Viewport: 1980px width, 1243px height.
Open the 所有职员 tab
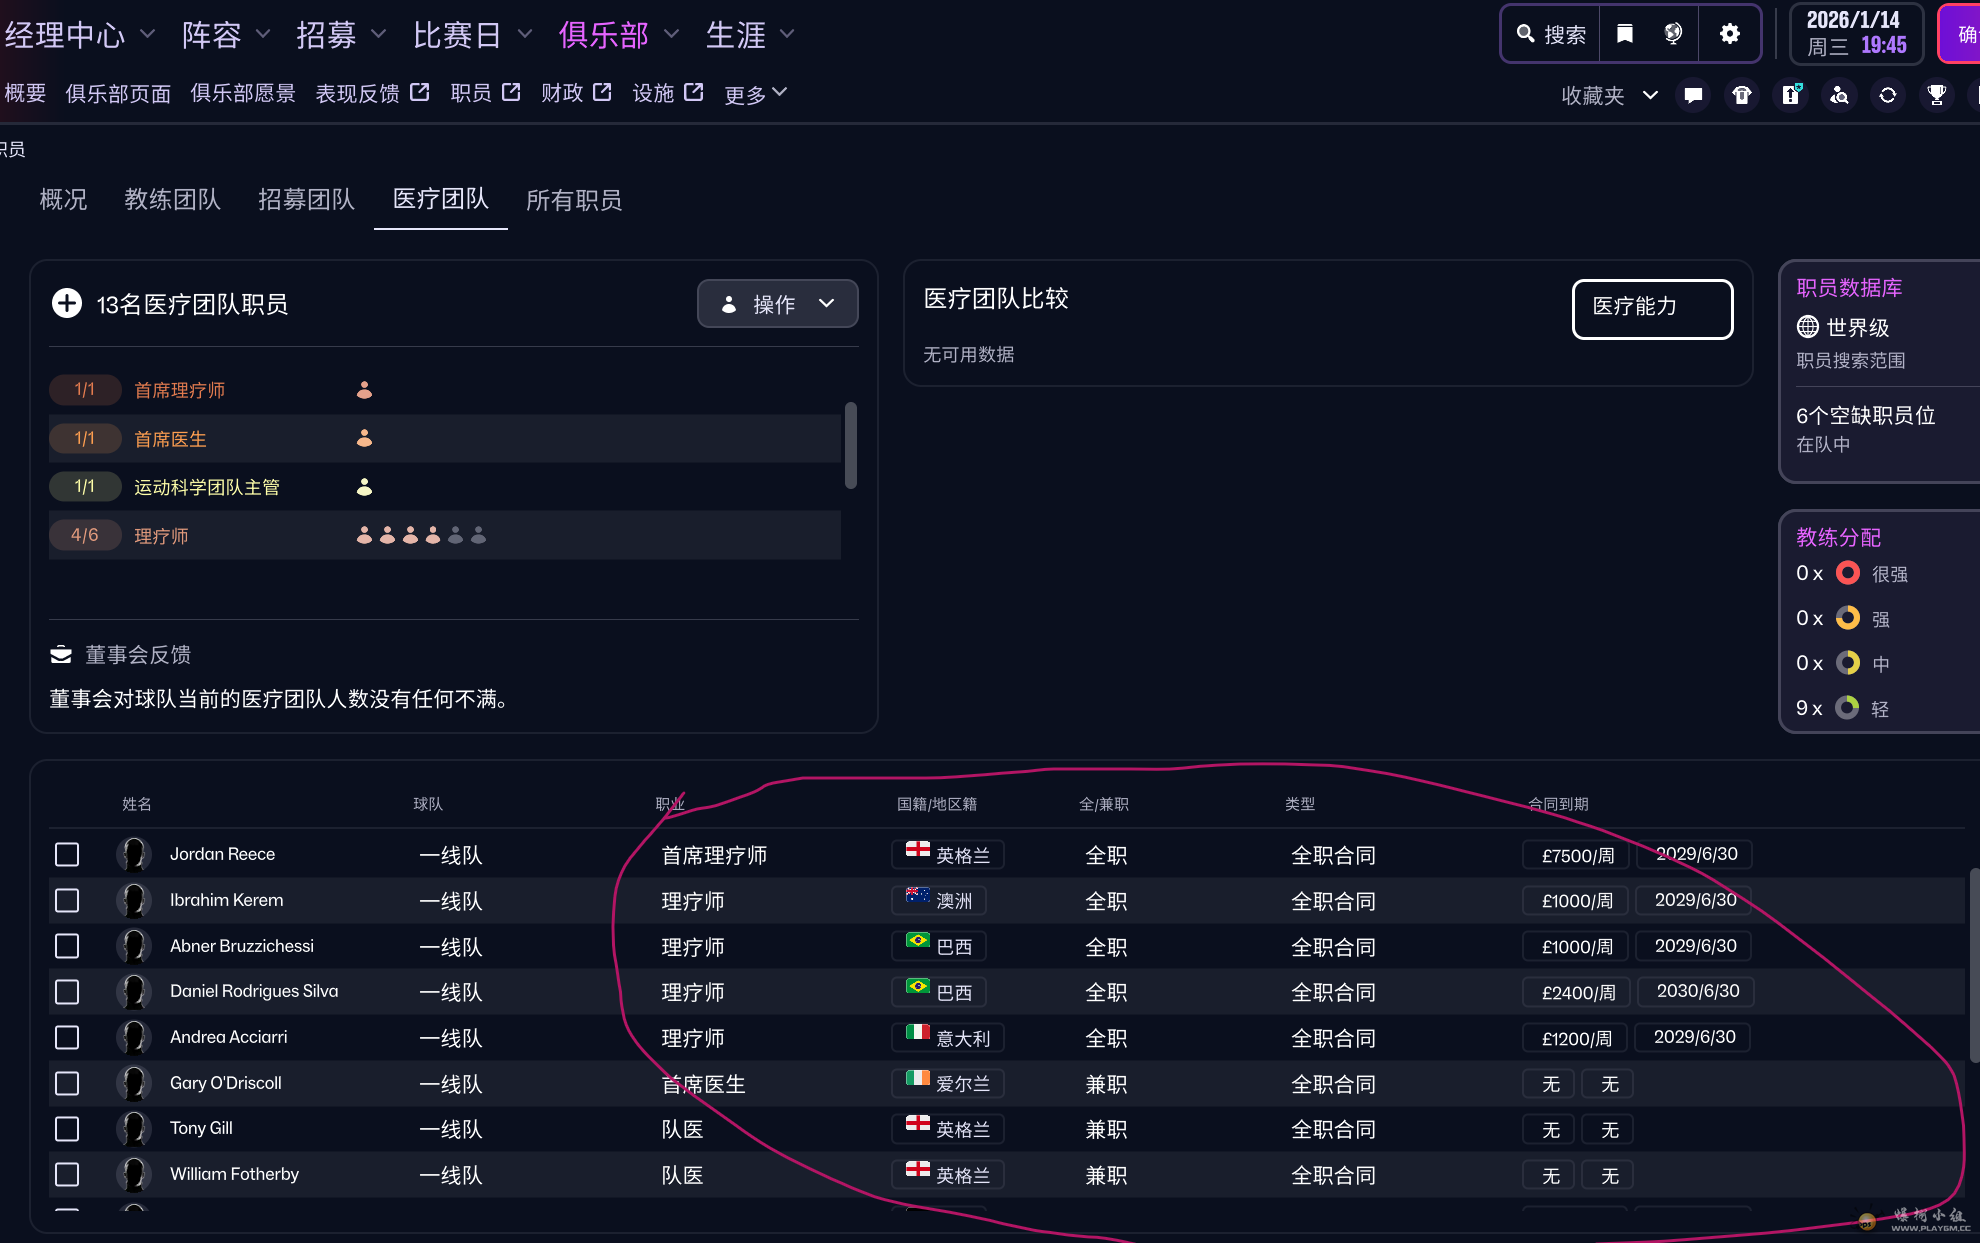coord(574,200)
